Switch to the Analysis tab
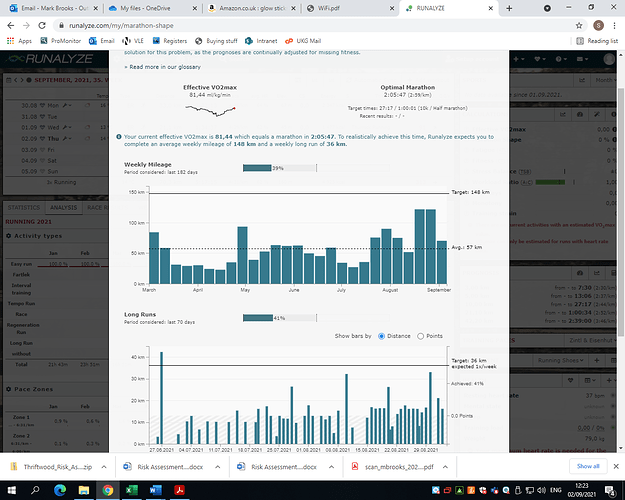Screen dimensions: 625x500 [x=63, y=208]
